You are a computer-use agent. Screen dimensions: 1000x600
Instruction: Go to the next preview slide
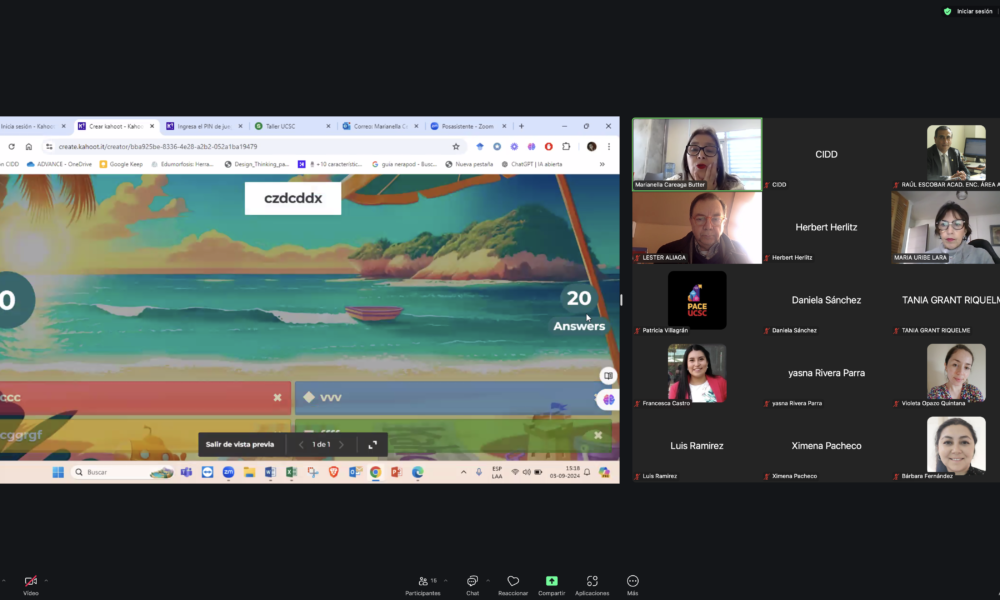pos(341,444)
